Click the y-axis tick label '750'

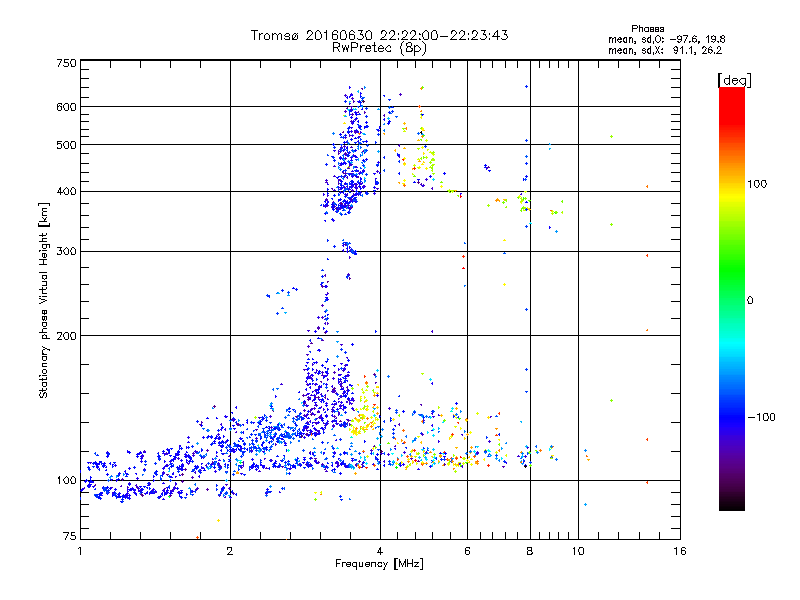pyautogui.click(x=66, y=63)
